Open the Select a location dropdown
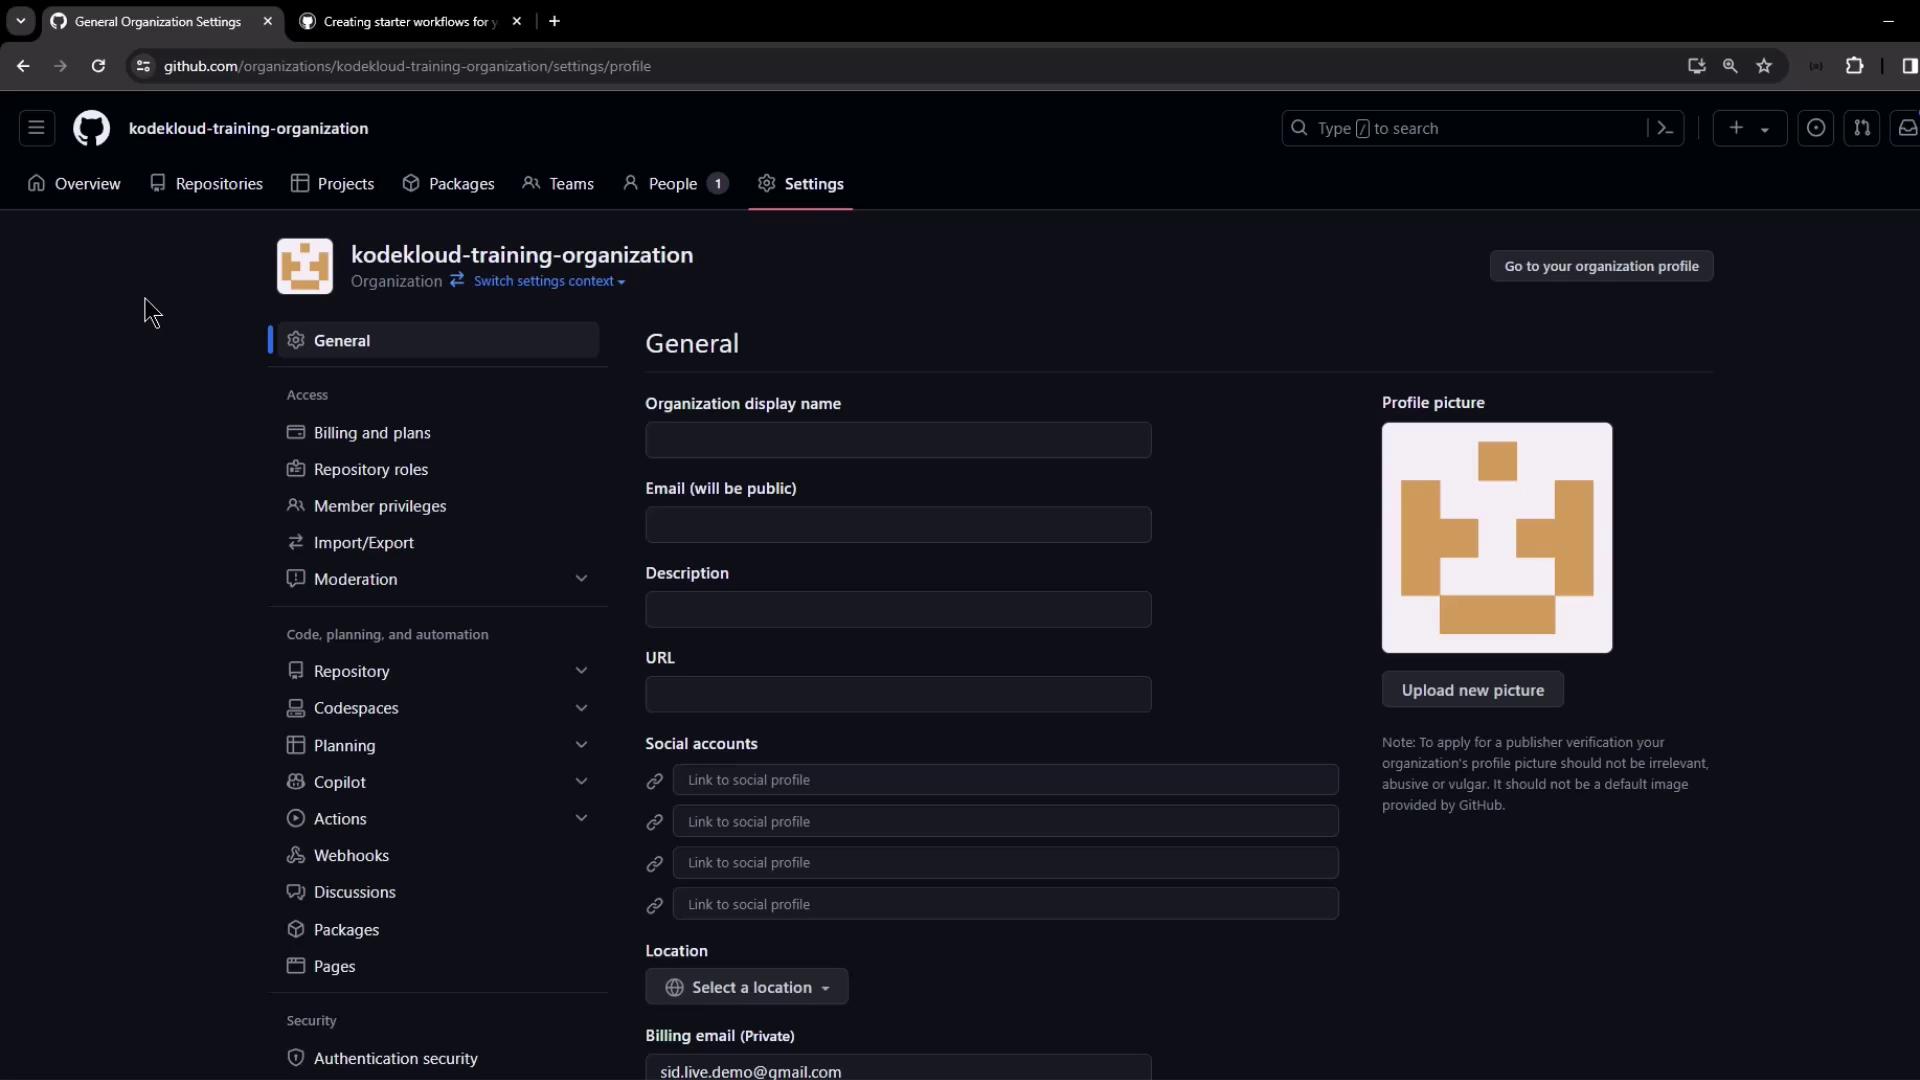This screenshot has height=1080, width=1920. coord(747,987)
